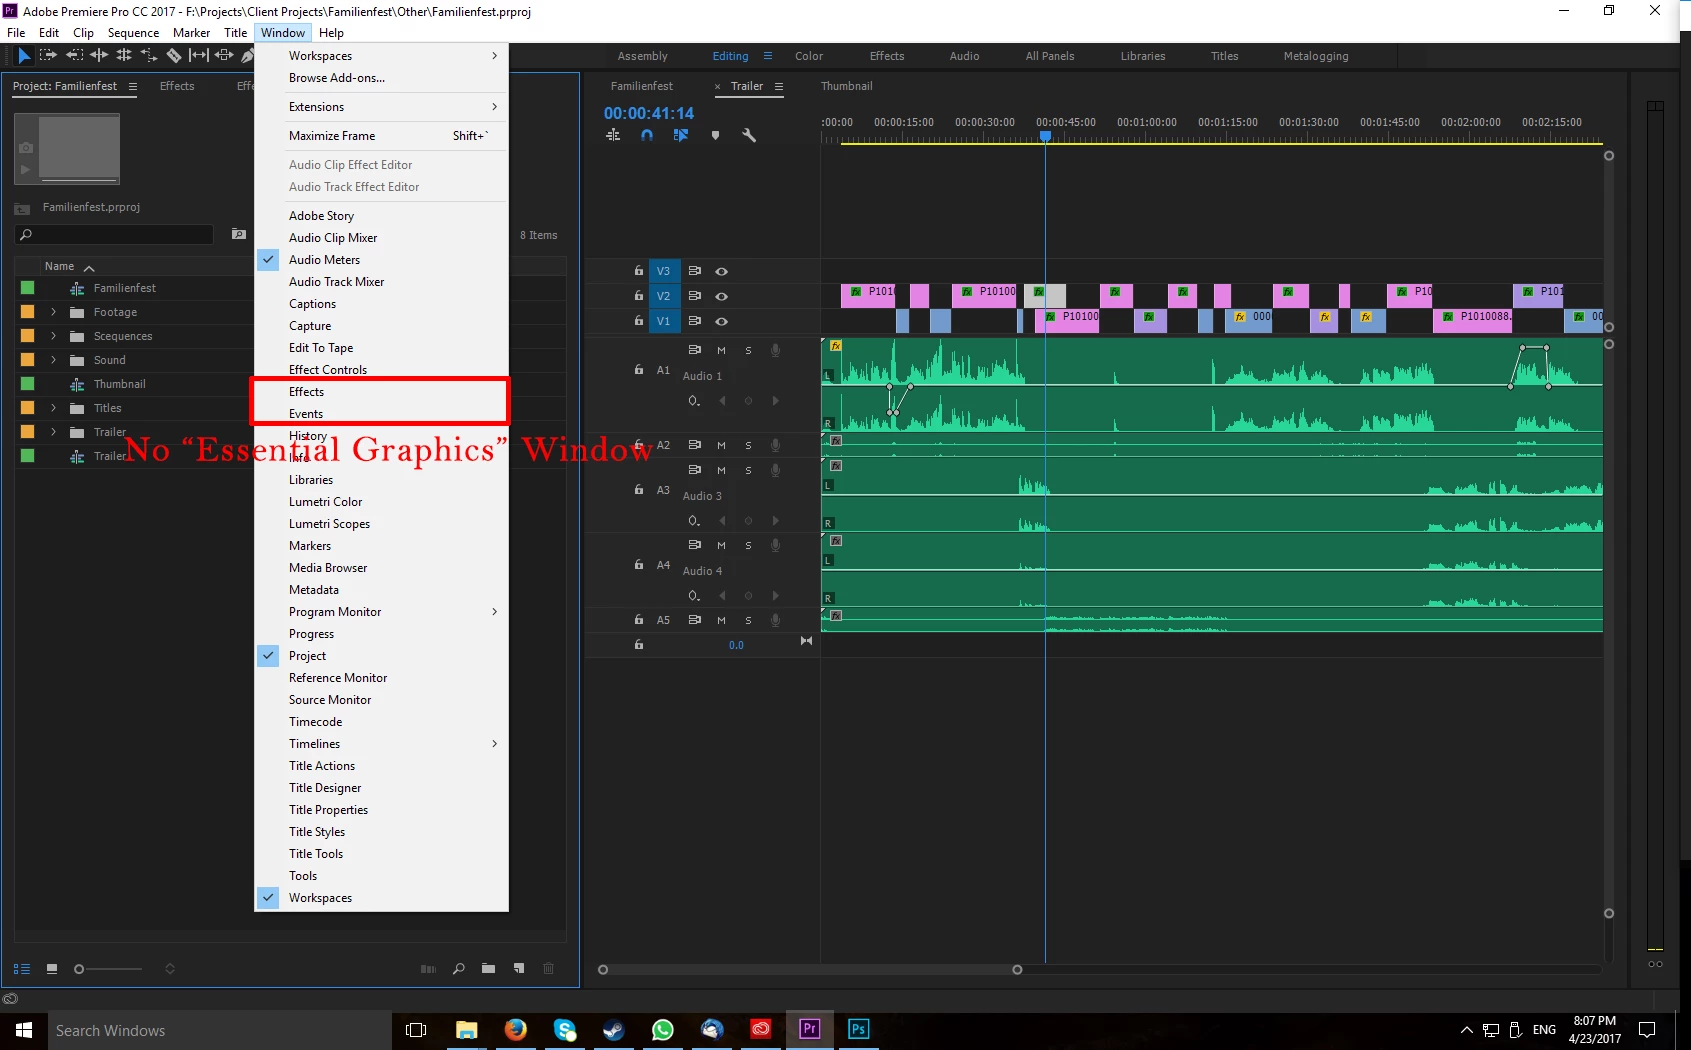The image size is (1691, 1050).
Task: Solo audio track A4
Action: pyautogui.click(x=748, y=545)
